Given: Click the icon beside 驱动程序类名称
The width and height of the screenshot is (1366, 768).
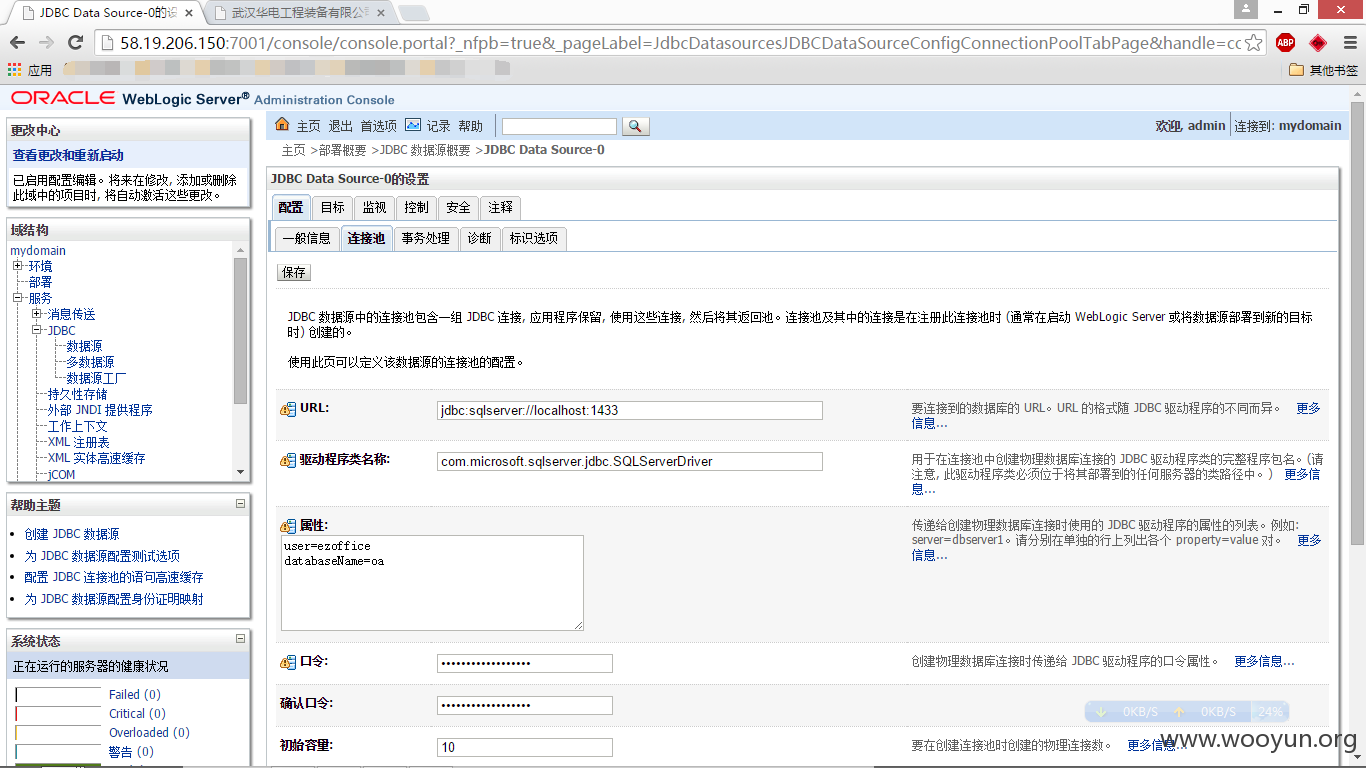Looking at the screenshot, I should pos(288,461).
